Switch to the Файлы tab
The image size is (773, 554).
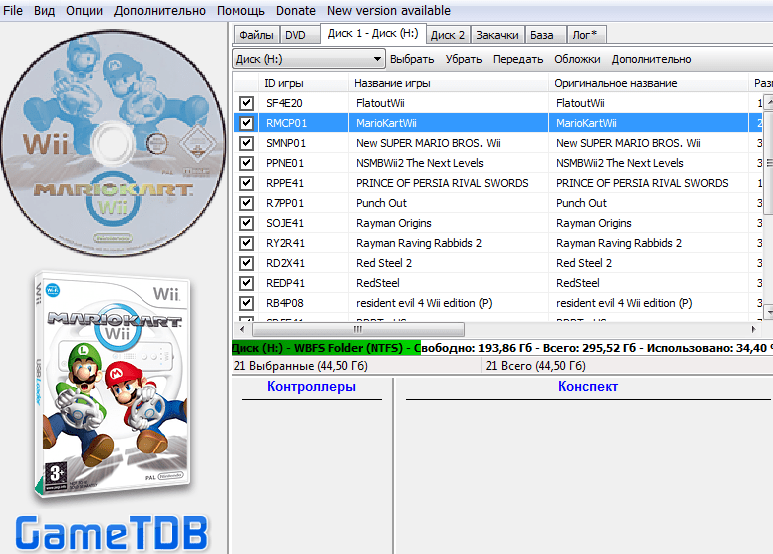coord(256,35)
